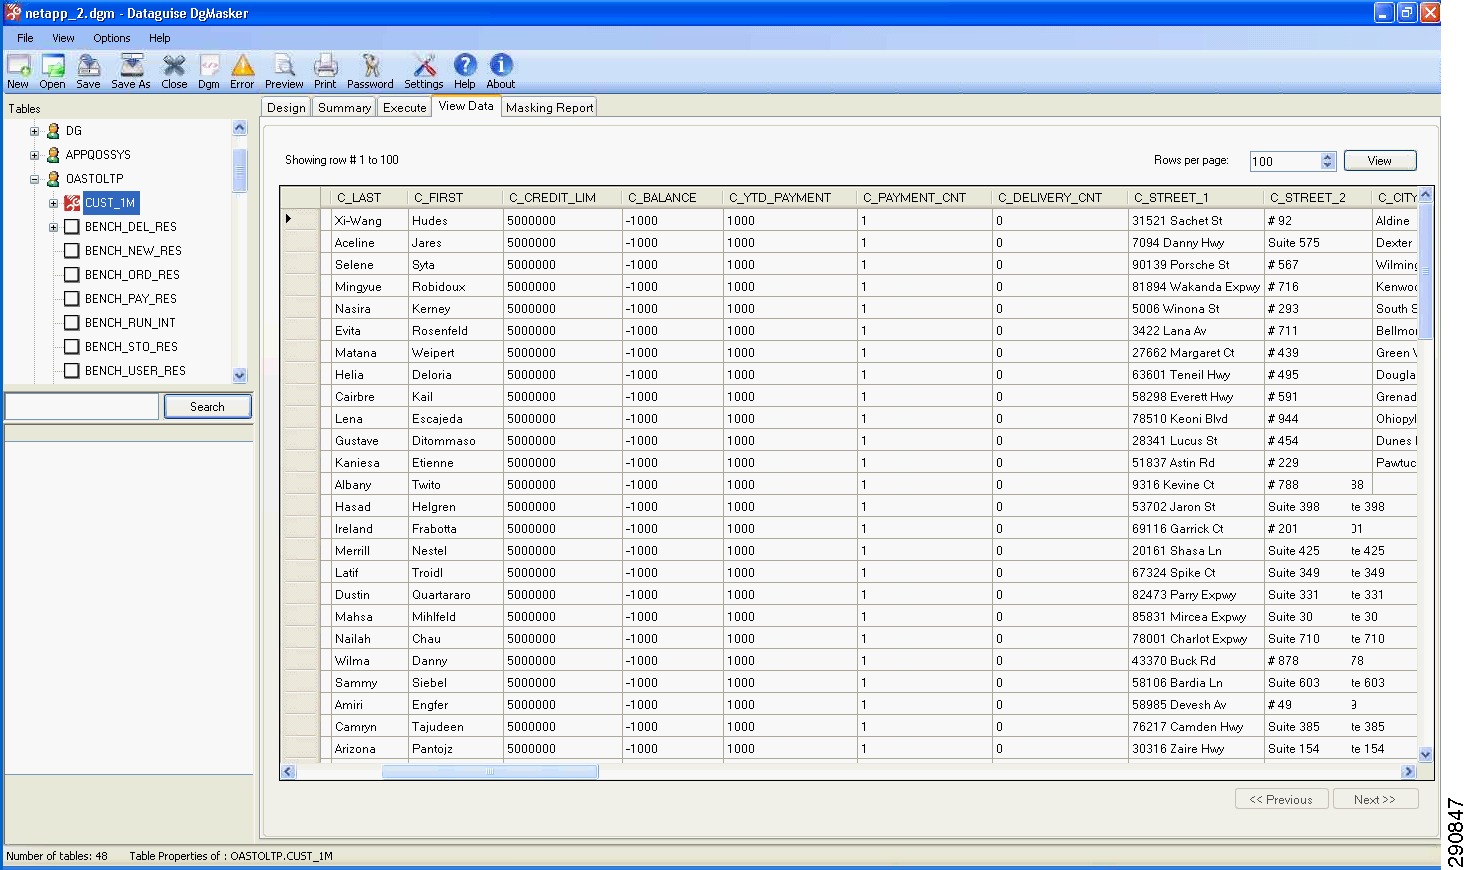Check the BENCH_RUN_INT table checkbox

72,323
